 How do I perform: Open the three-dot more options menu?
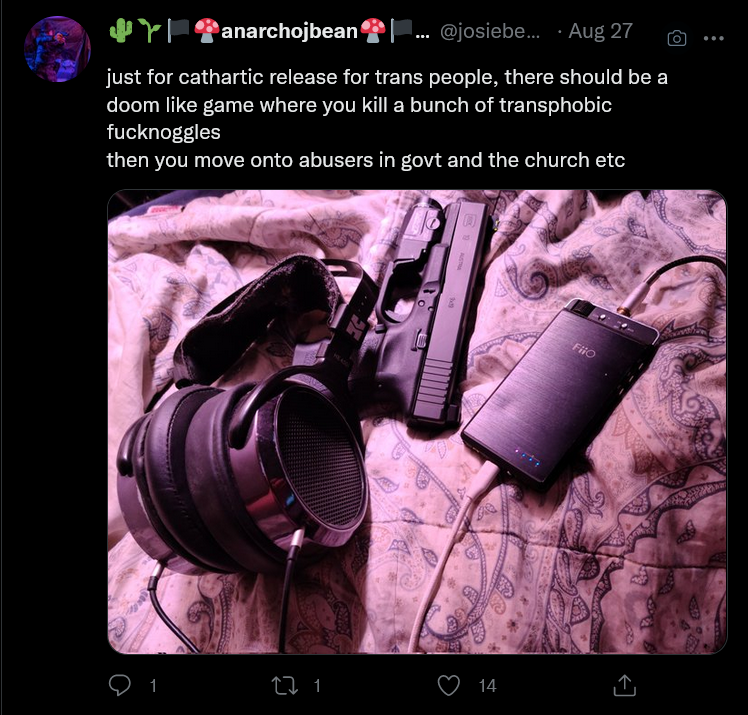tap(714, 38)
